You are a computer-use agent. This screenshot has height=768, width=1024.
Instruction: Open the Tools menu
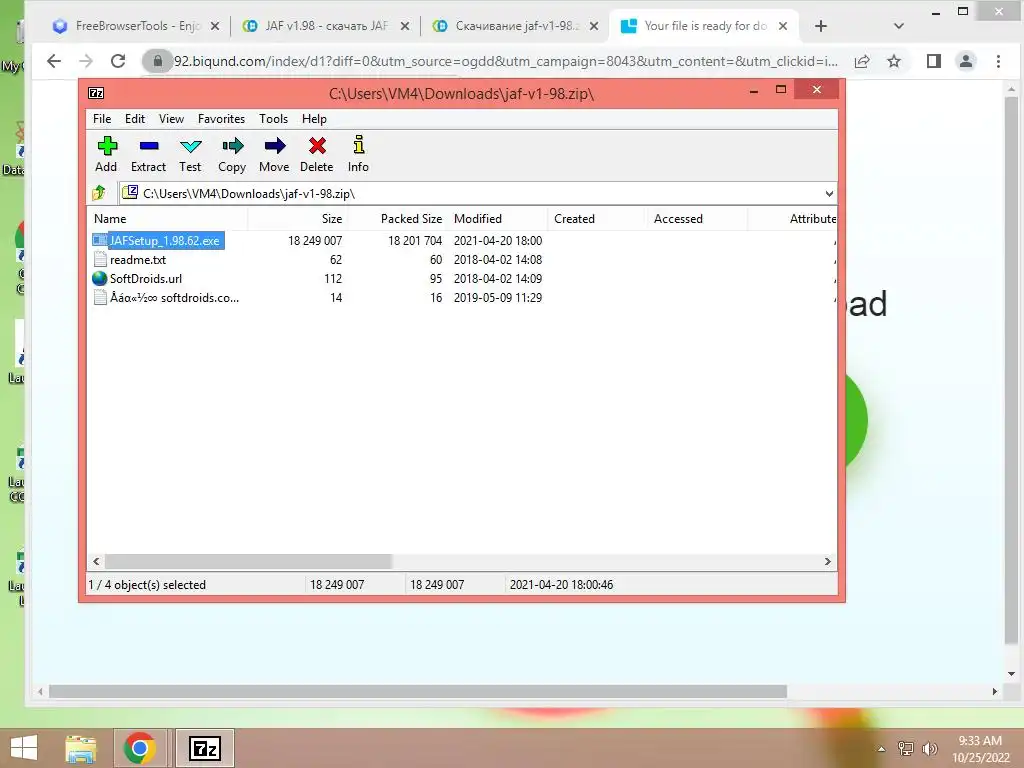click(x=274, y=119)
